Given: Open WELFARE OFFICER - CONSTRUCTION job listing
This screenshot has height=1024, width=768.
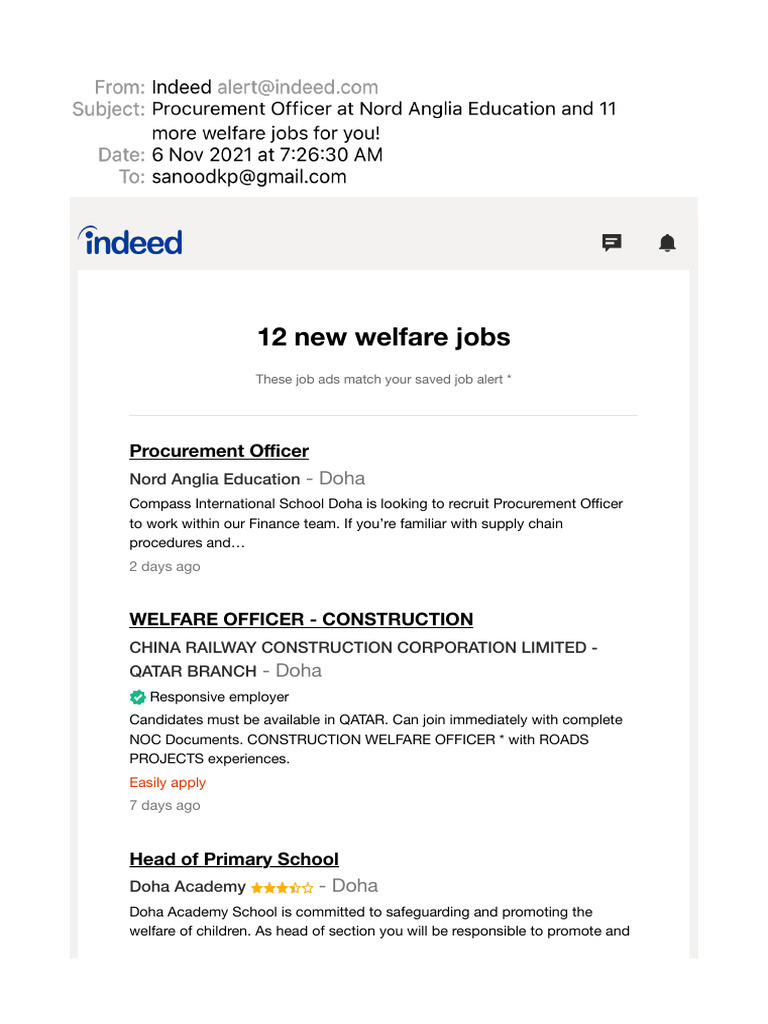Looking at the screenshot, I should pos(301,619).
